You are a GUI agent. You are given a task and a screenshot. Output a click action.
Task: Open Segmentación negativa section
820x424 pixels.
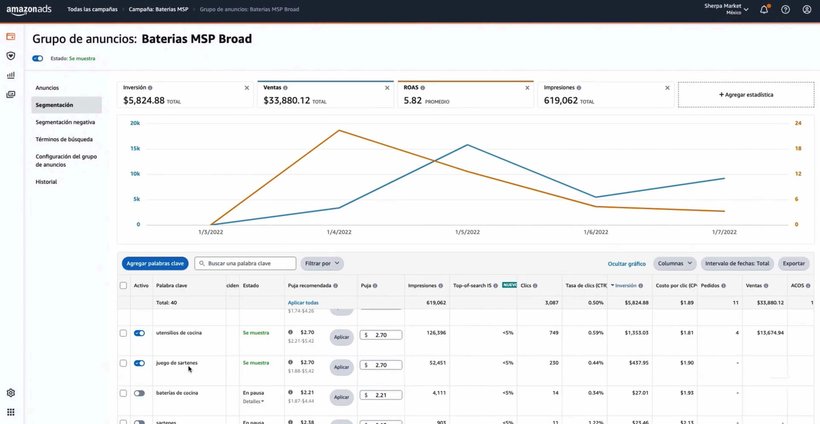point(66,122)
